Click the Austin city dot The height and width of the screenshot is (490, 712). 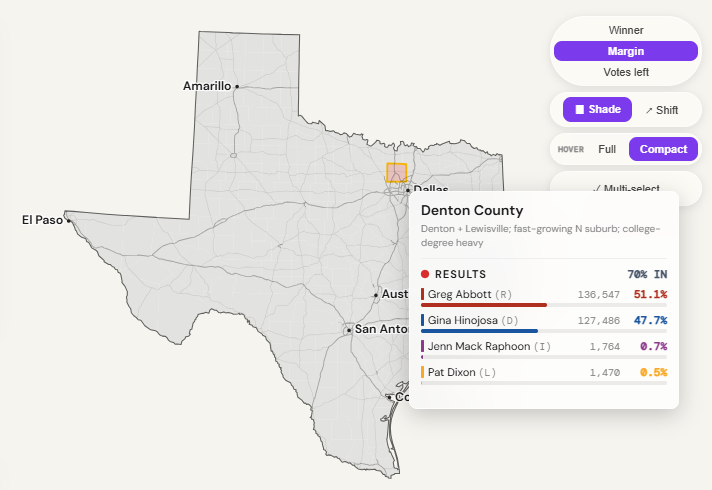tap(376, 295)
